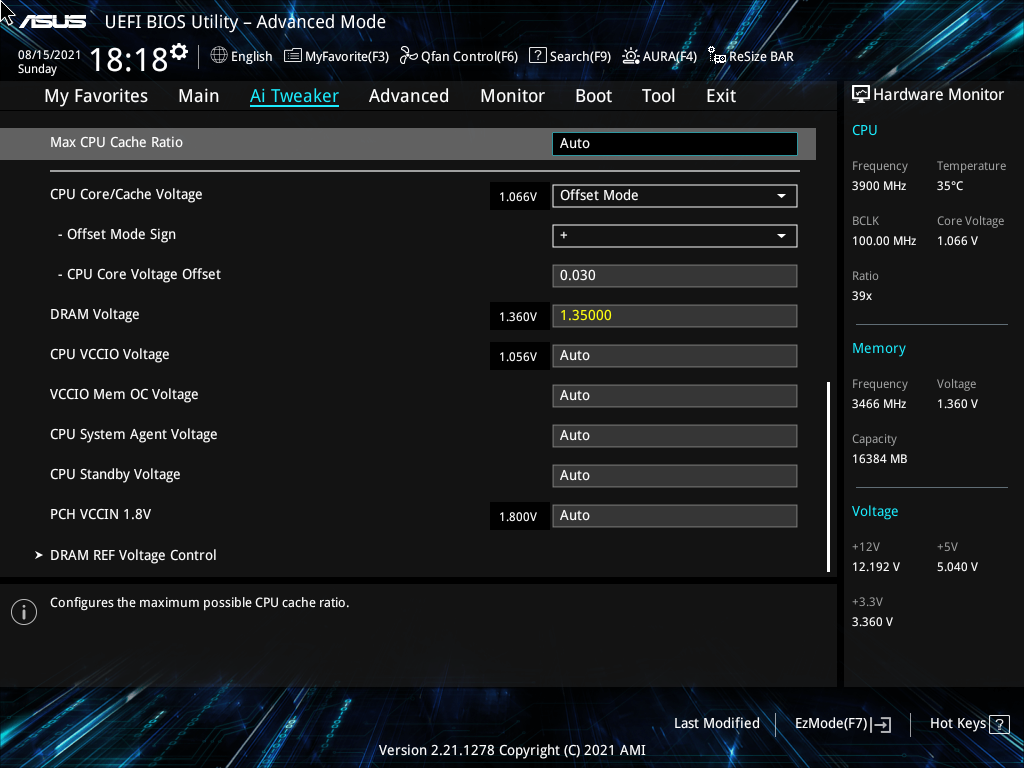Image resolution: width=1024 pixels, height=768 pixels.
Task: Click the Last Modified button
Action: click(x=716, y=724)
